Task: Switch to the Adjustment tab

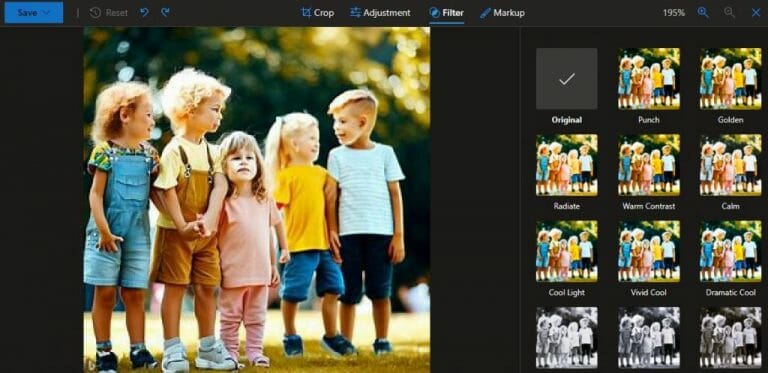Action: coord(380,13)
